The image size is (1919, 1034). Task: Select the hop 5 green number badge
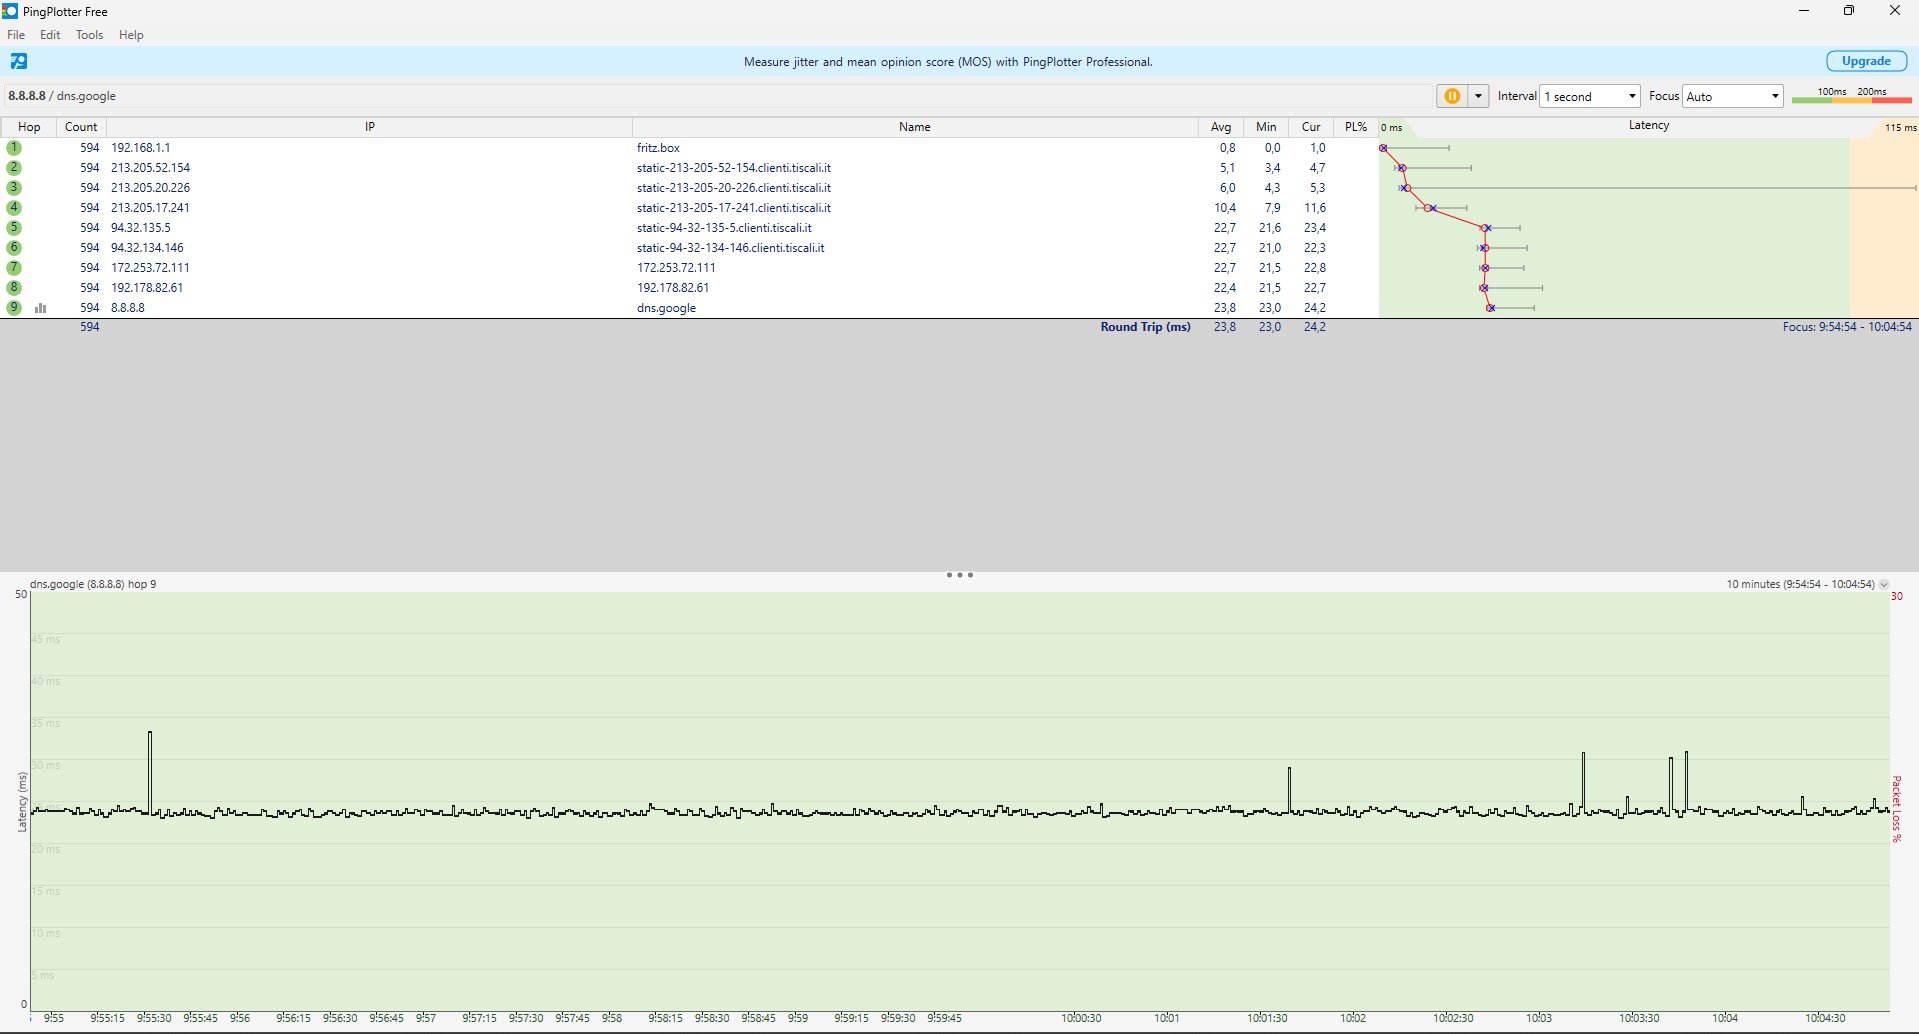14,228
